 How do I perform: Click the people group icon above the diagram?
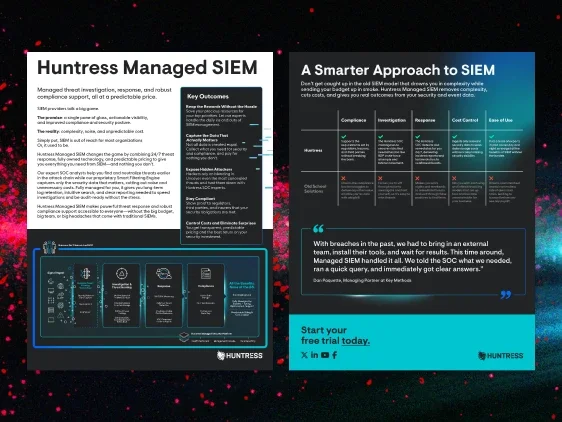[x=49, y=247]
